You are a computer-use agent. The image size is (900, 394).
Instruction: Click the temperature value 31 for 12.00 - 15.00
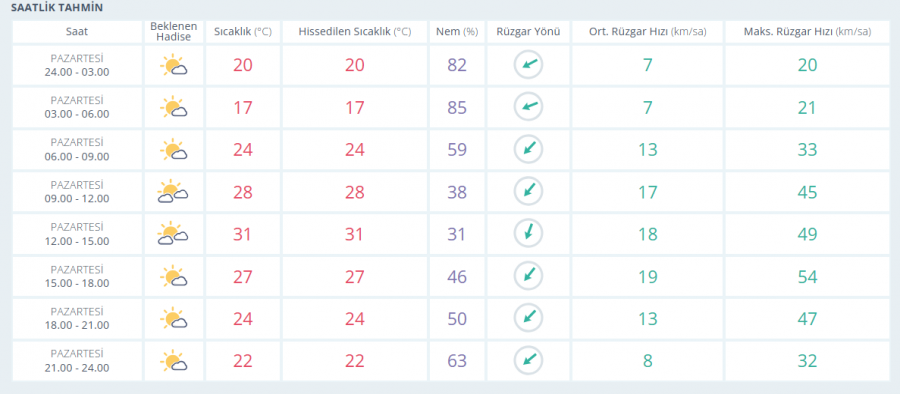pos(243,234)
